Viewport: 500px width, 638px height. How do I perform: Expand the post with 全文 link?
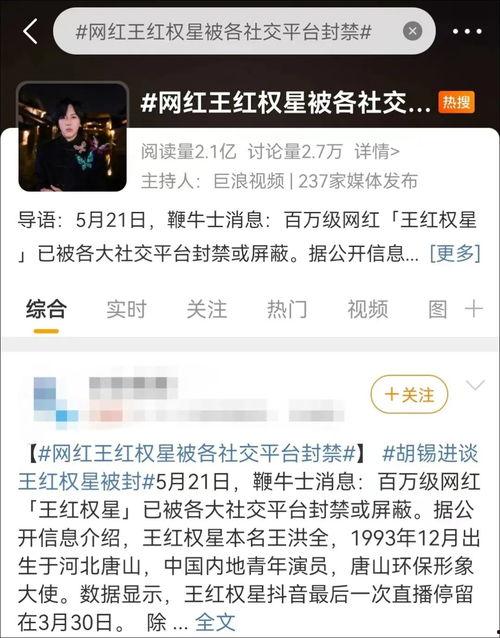pyautogui.click(x=215, y=622)
